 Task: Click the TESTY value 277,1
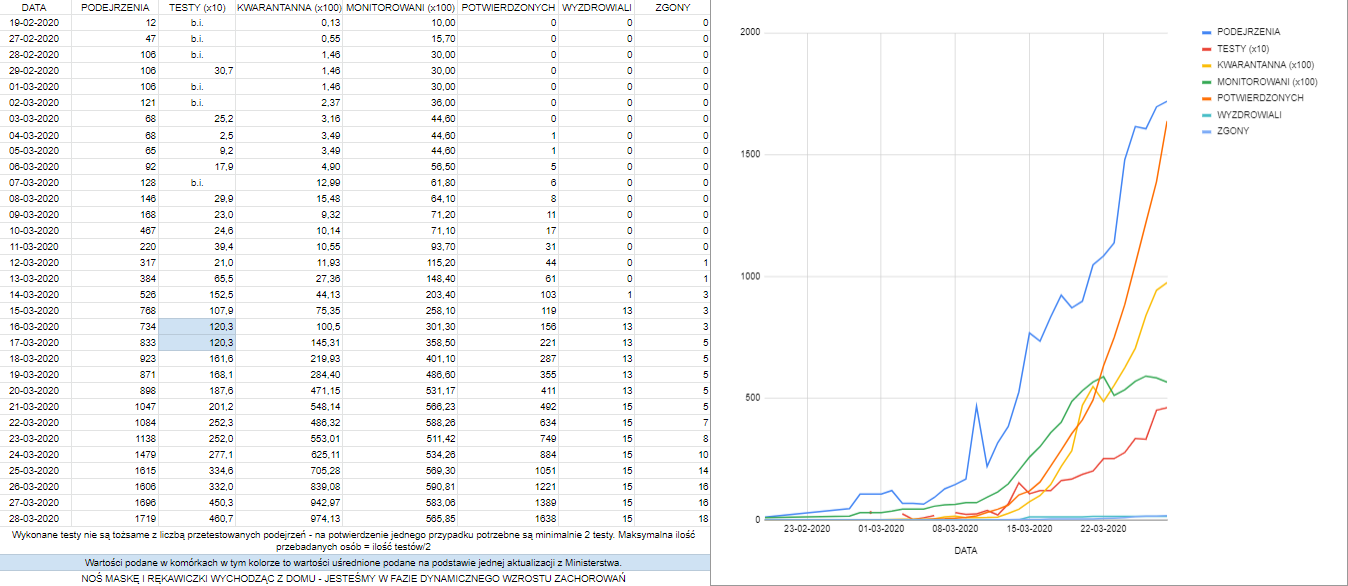[220, 455]
